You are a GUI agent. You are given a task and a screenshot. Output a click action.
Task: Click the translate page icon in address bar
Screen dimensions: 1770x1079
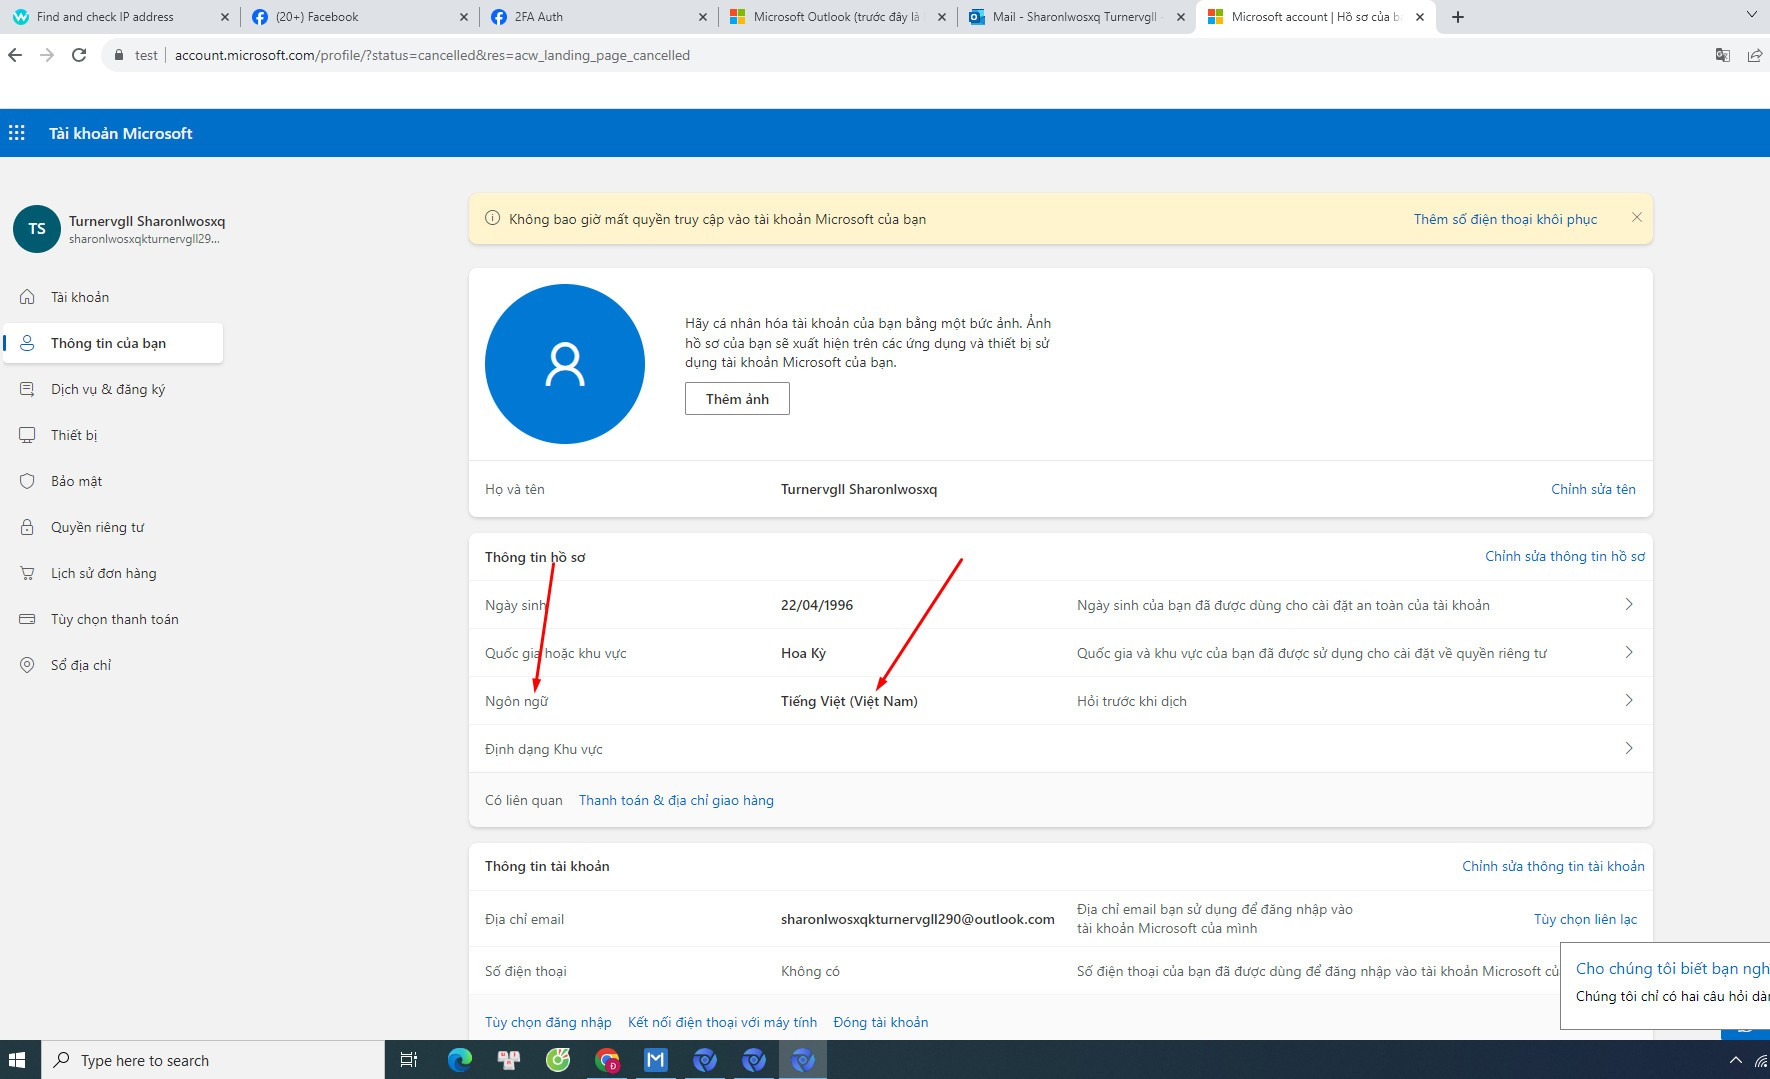(1722, 55)
